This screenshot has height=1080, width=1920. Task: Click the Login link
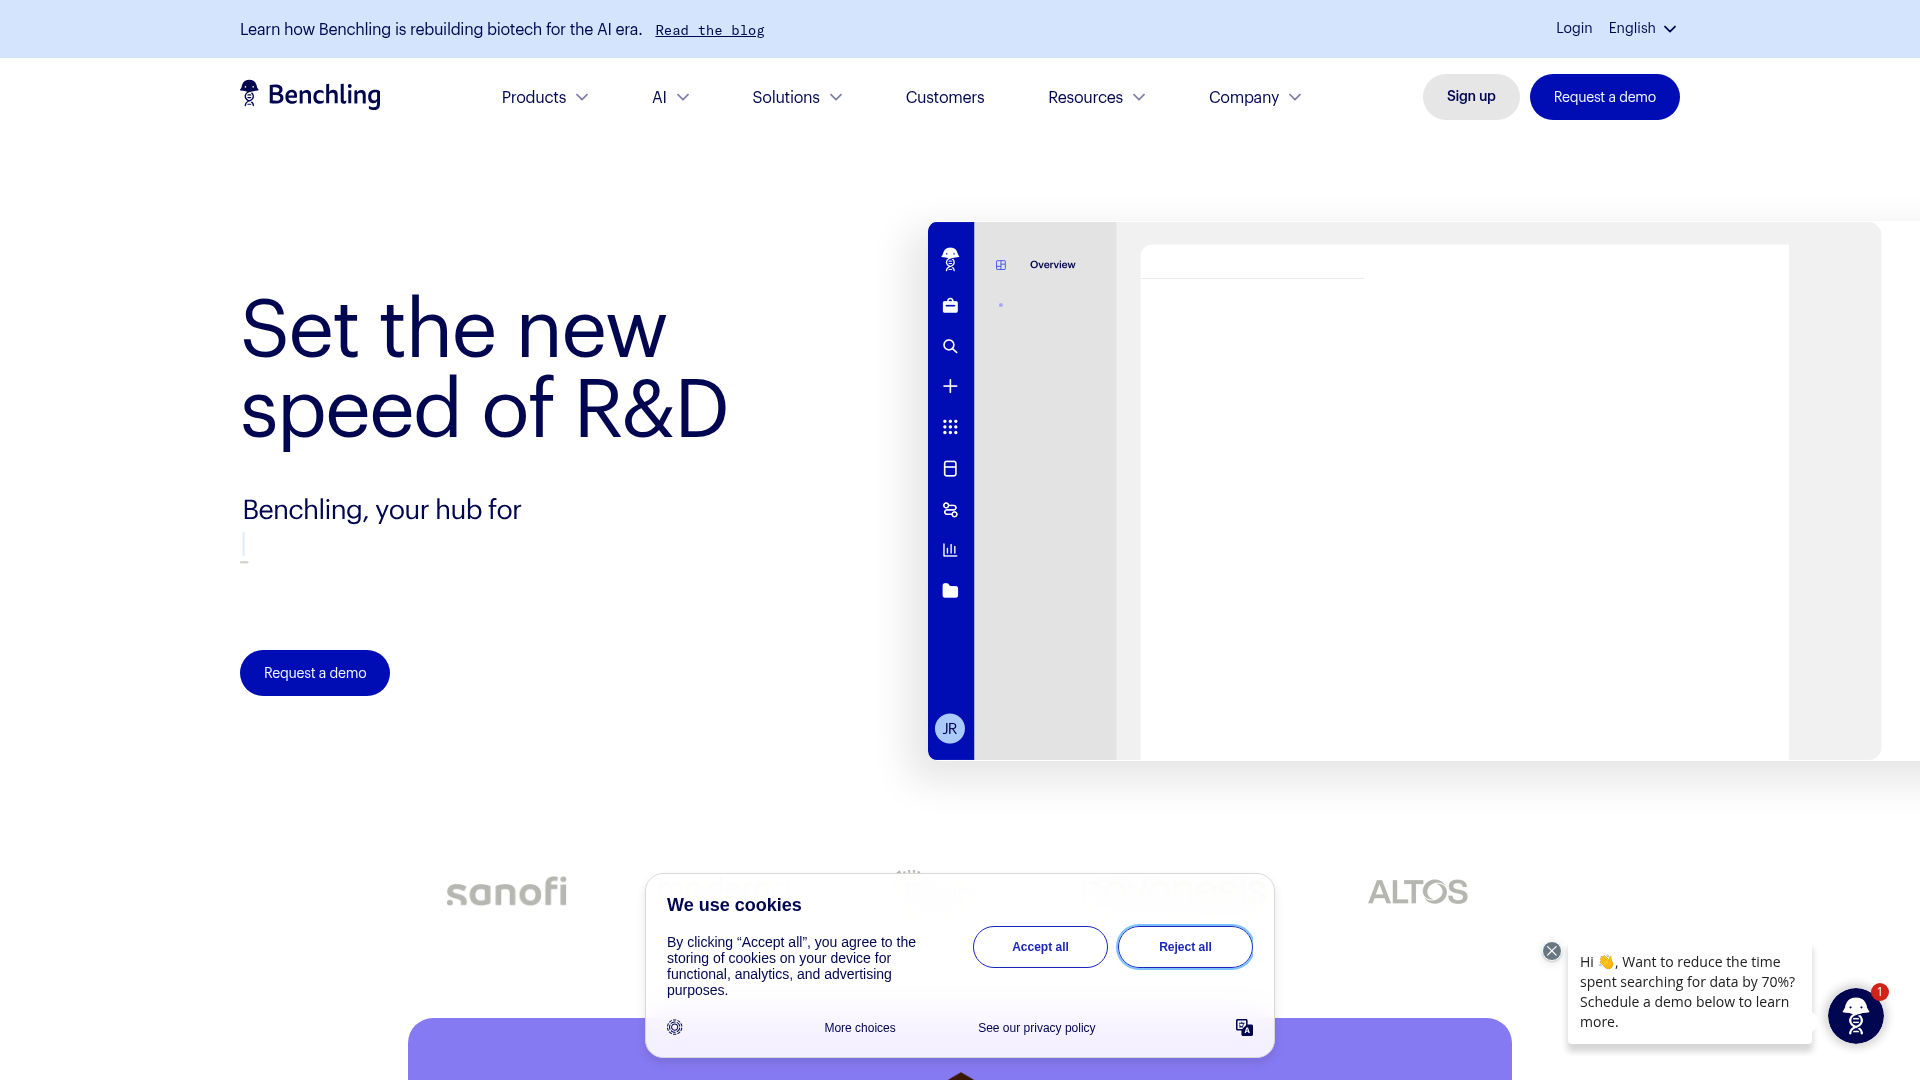[x=1574, y=28]
